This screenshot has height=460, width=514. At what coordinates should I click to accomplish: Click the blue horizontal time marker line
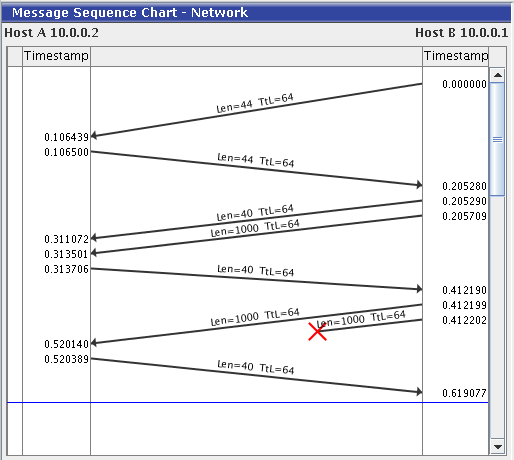pyautogui.click(x=248, y=402)
